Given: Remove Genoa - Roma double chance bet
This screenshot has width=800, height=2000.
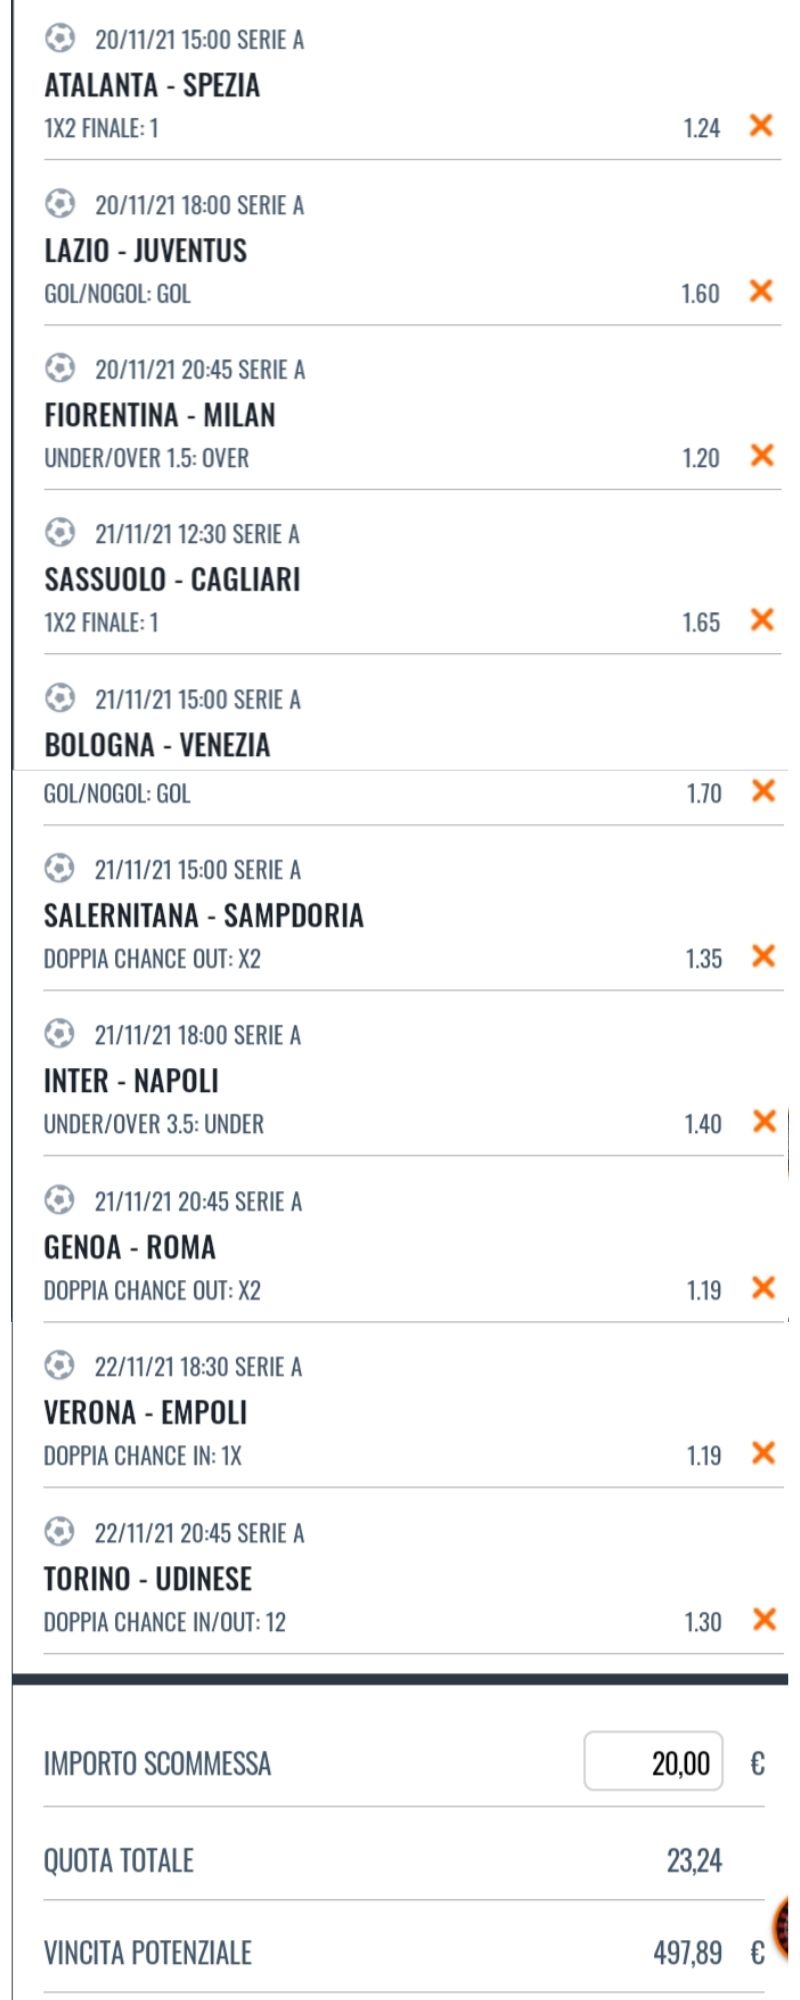Looking at the screenshot, I should [763, 1288].
